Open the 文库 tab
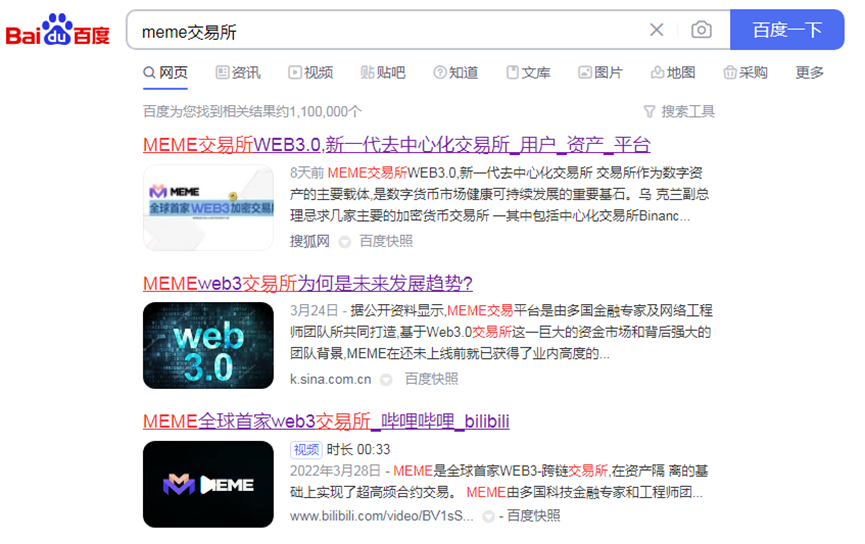865x544 pixels. (528, 73)
